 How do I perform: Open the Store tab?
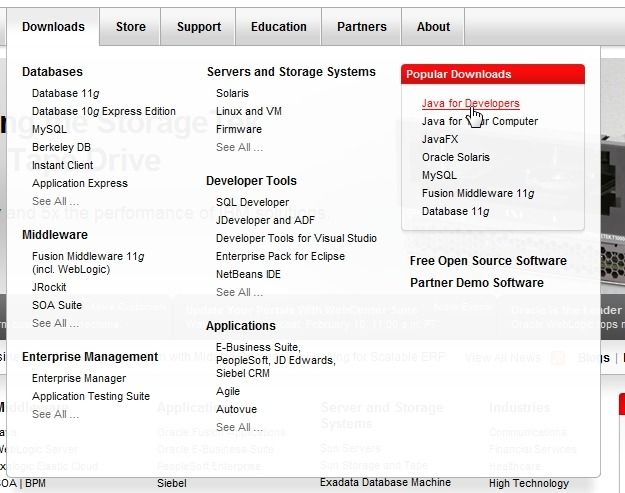[130, 27]
